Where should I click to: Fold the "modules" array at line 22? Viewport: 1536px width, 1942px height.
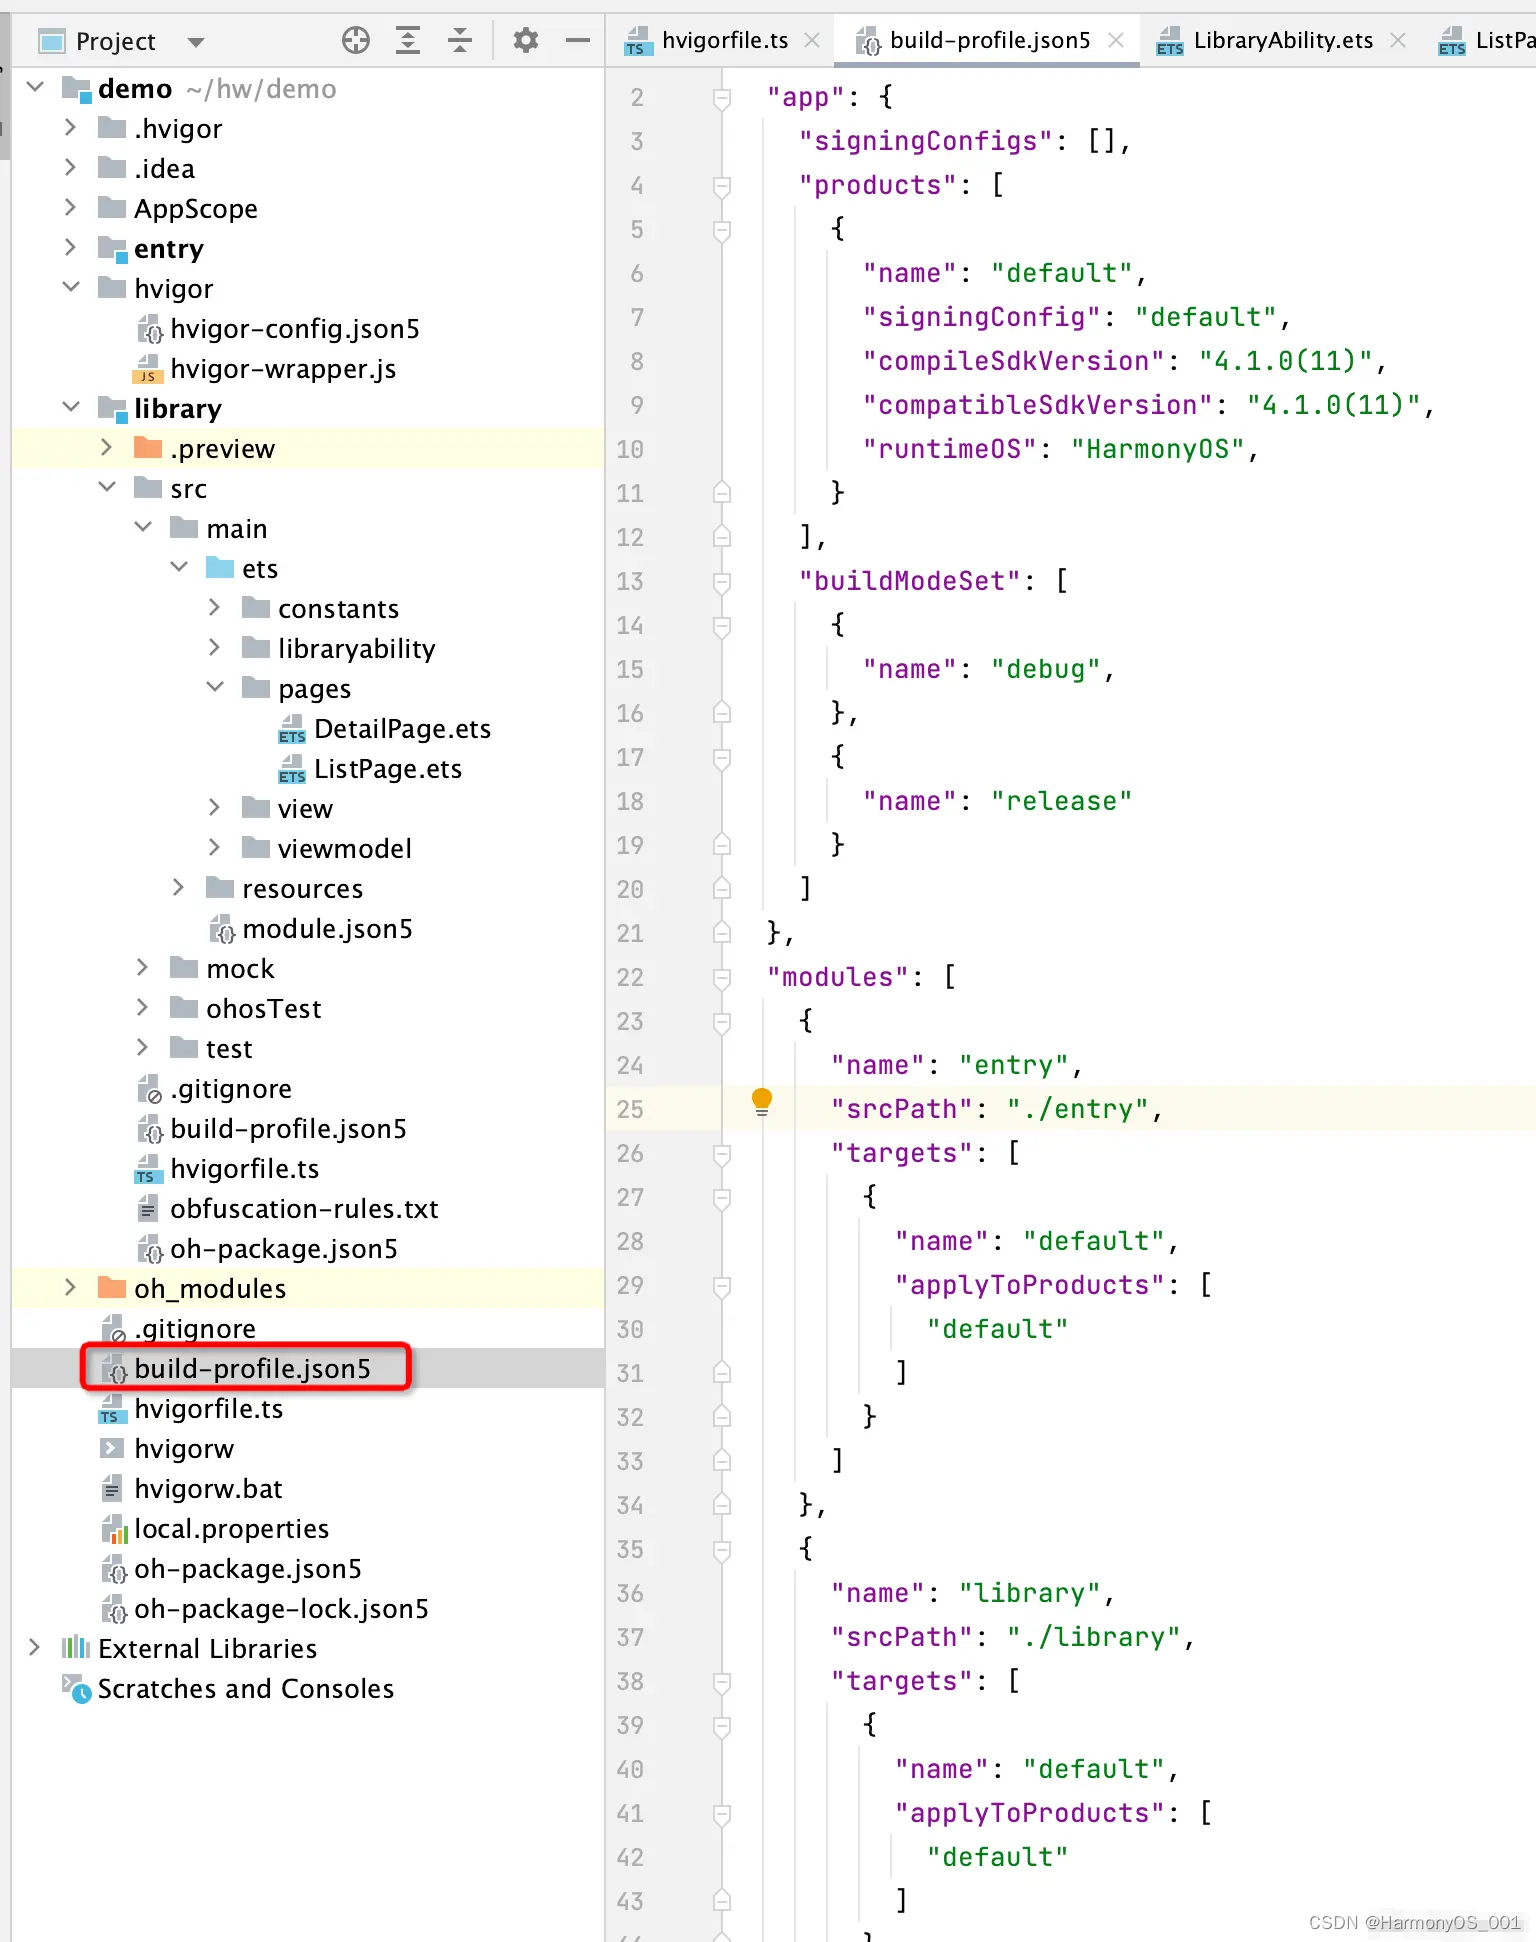(722, 978)
